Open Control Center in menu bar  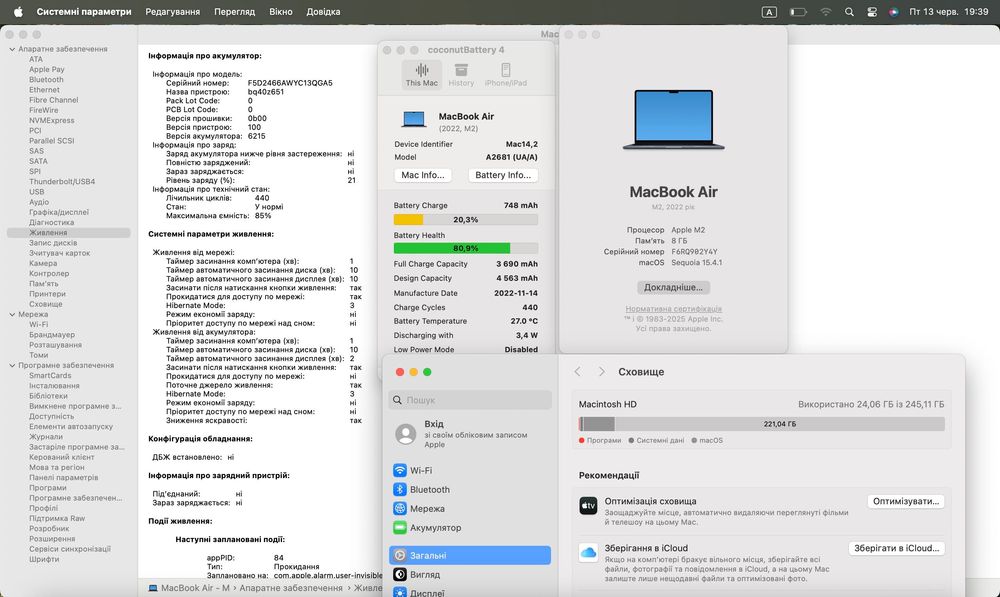(872, 11)
